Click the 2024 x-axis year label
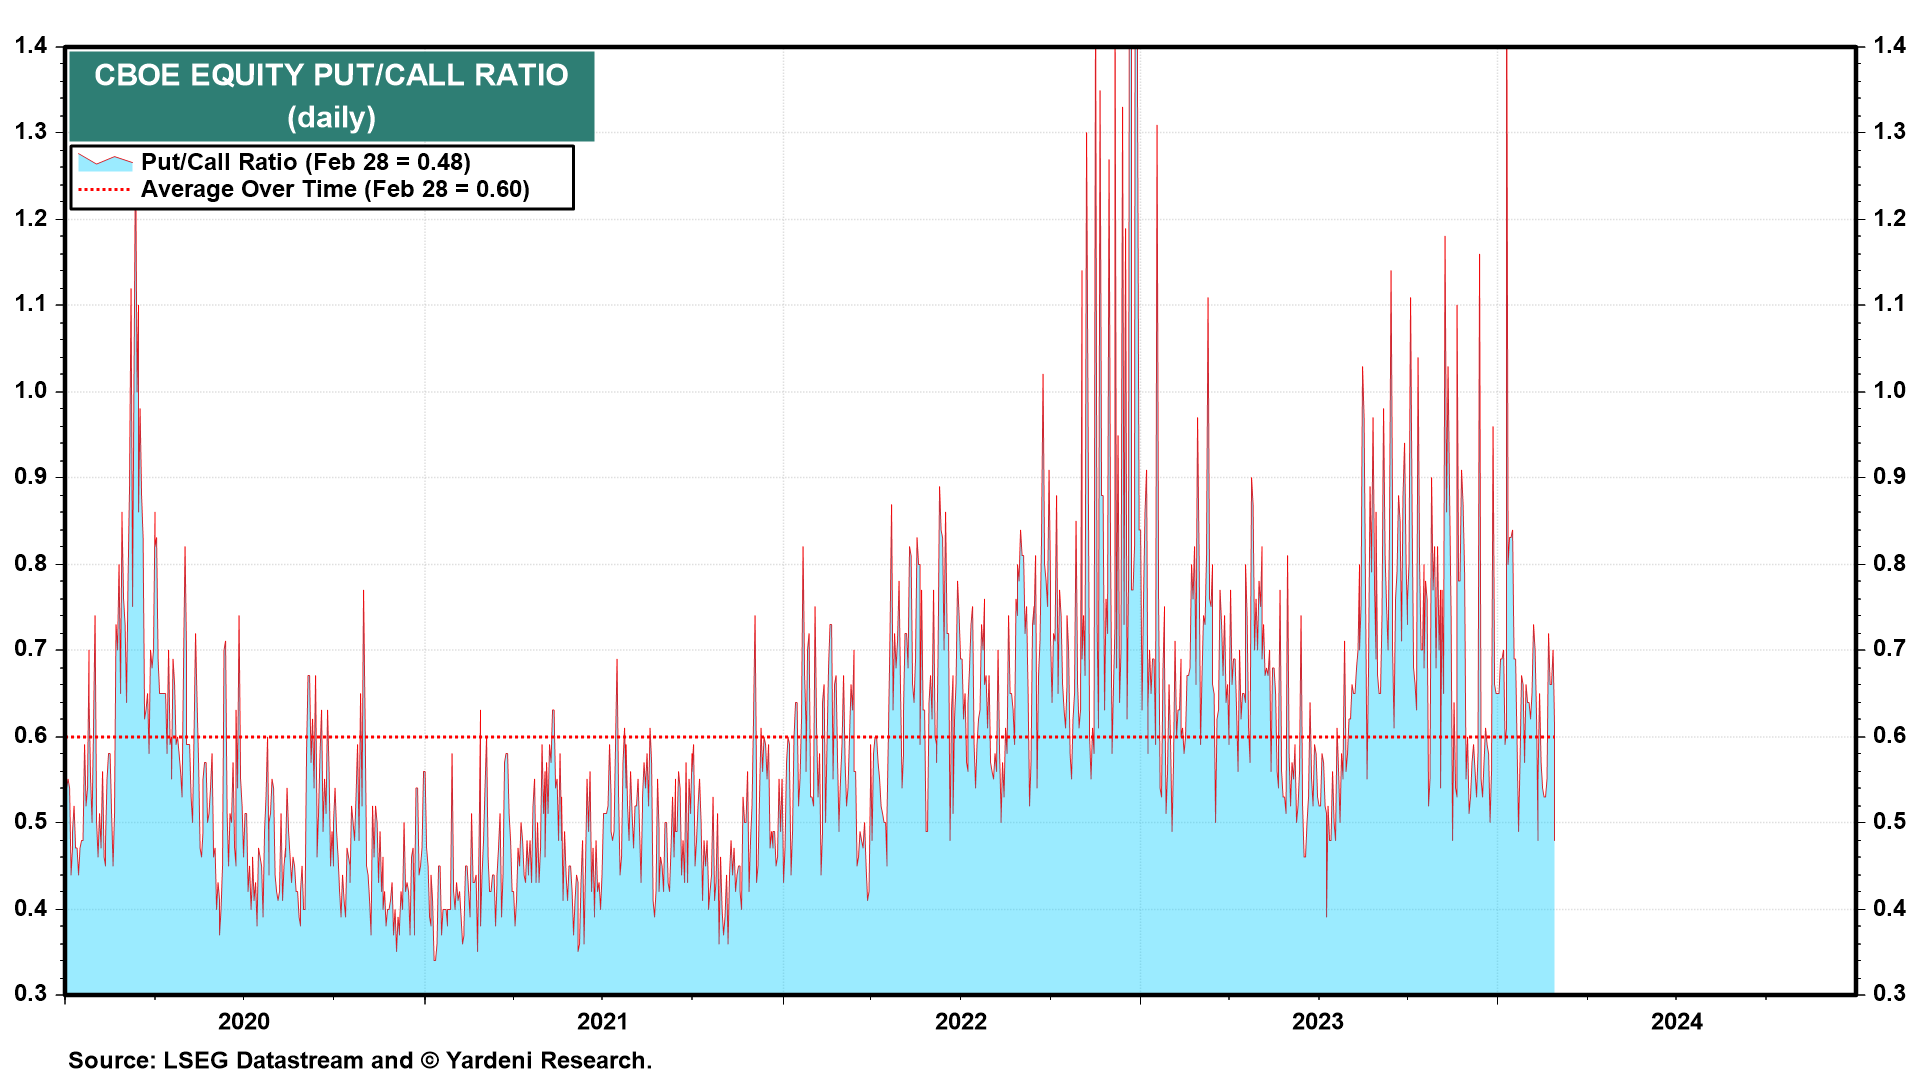Image resolution: width=1920 pixels, height=1080 pixels. [x=1677, y=1021]
